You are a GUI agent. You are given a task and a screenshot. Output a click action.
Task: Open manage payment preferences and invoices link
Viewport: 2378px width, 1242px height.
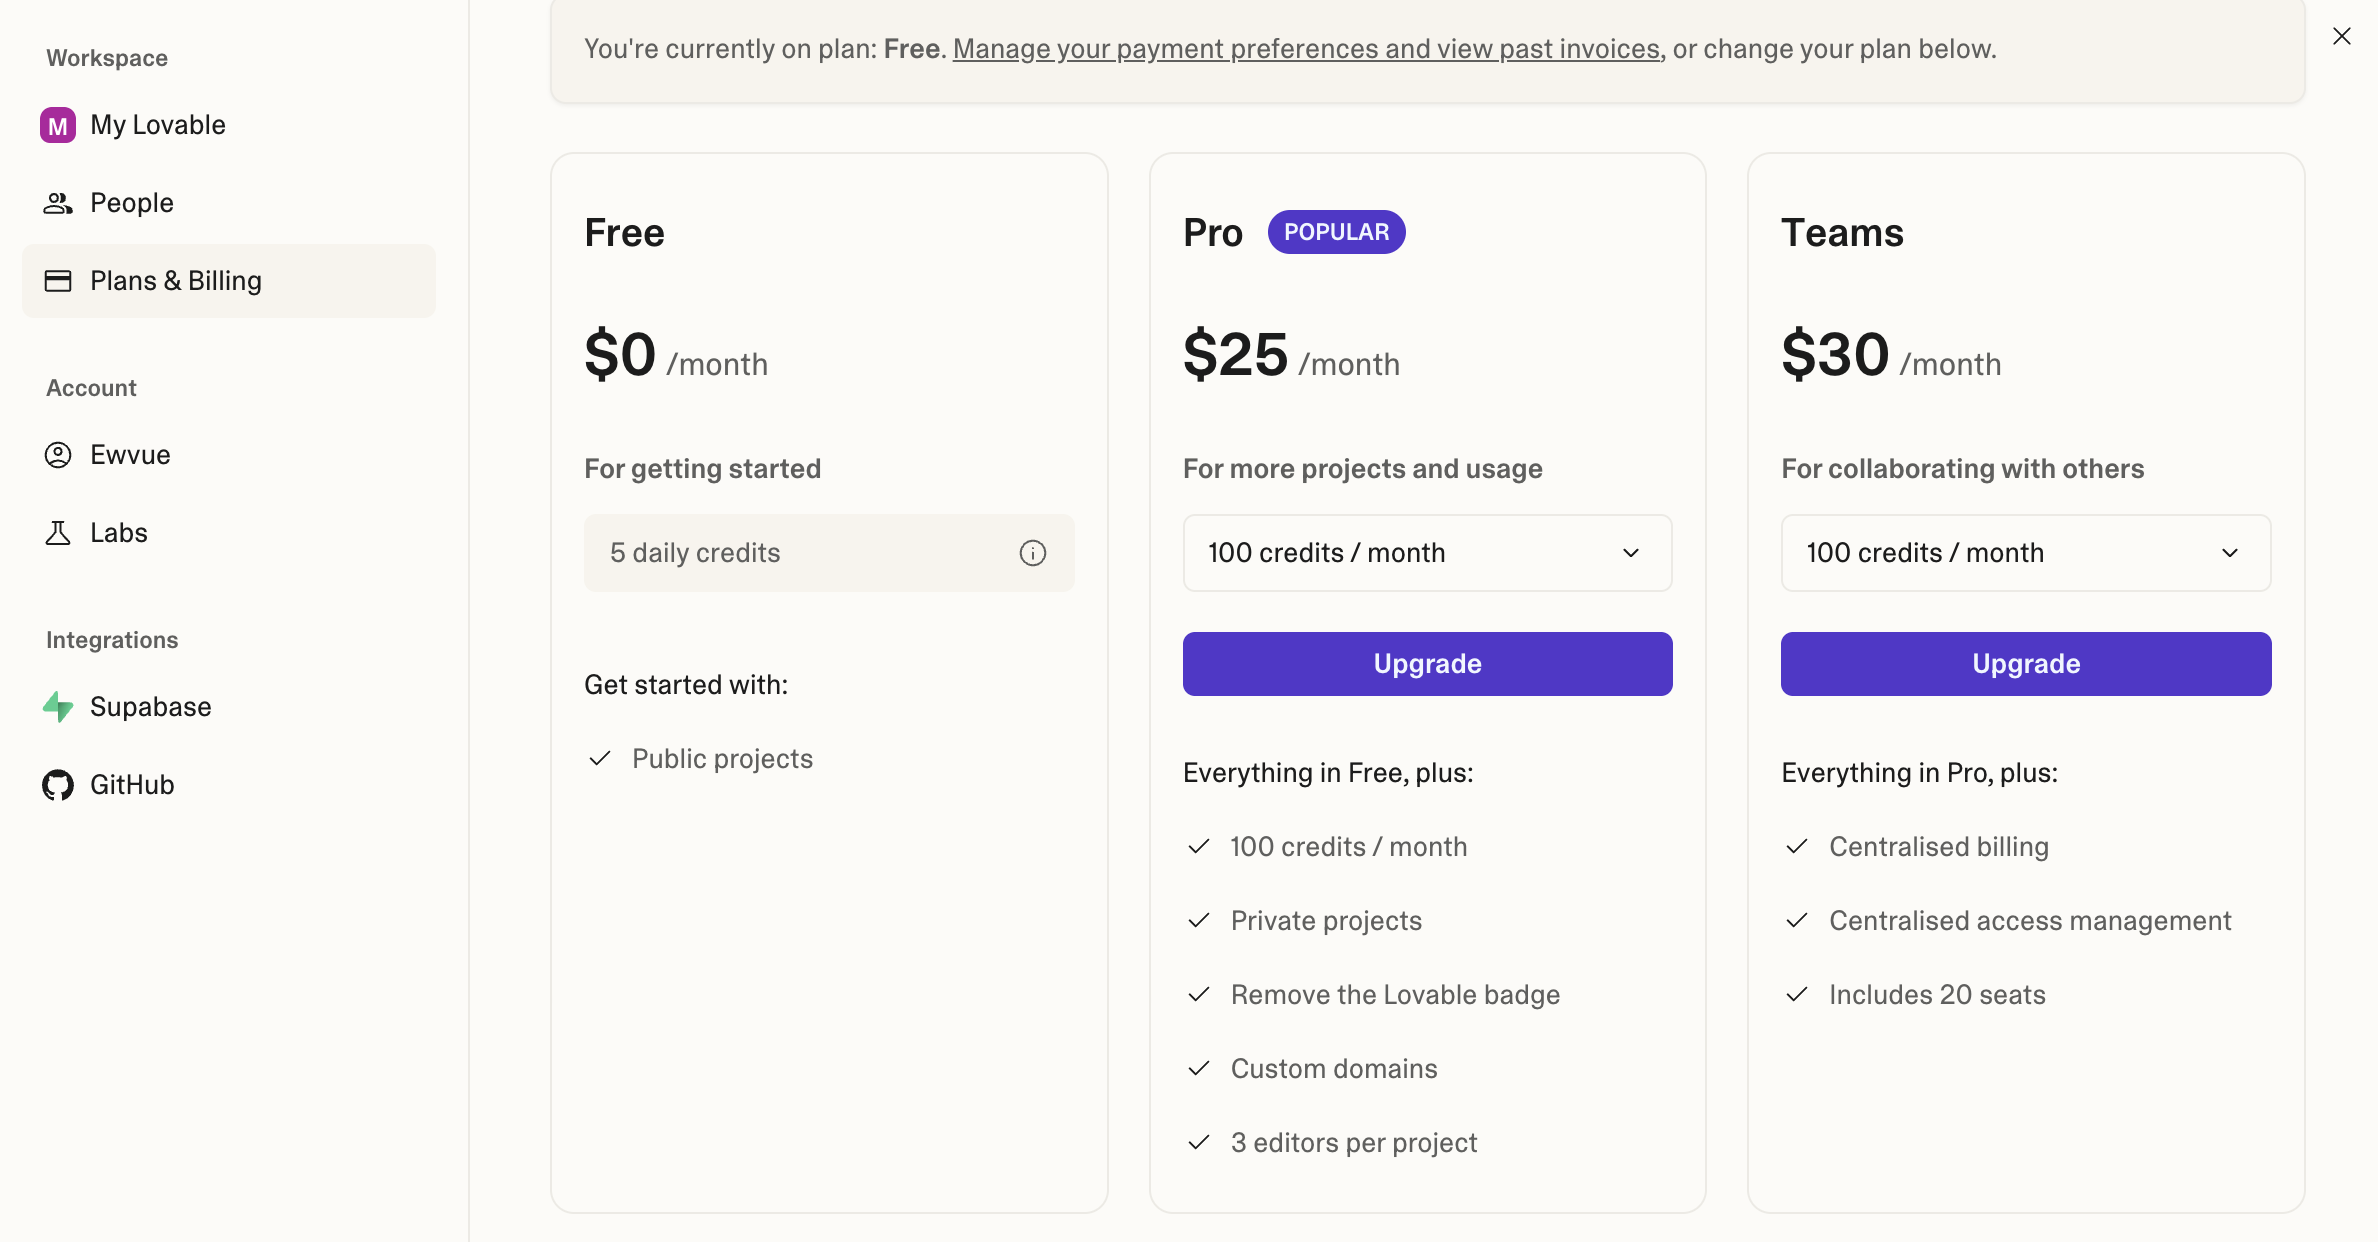click(x=1306, y=49)
